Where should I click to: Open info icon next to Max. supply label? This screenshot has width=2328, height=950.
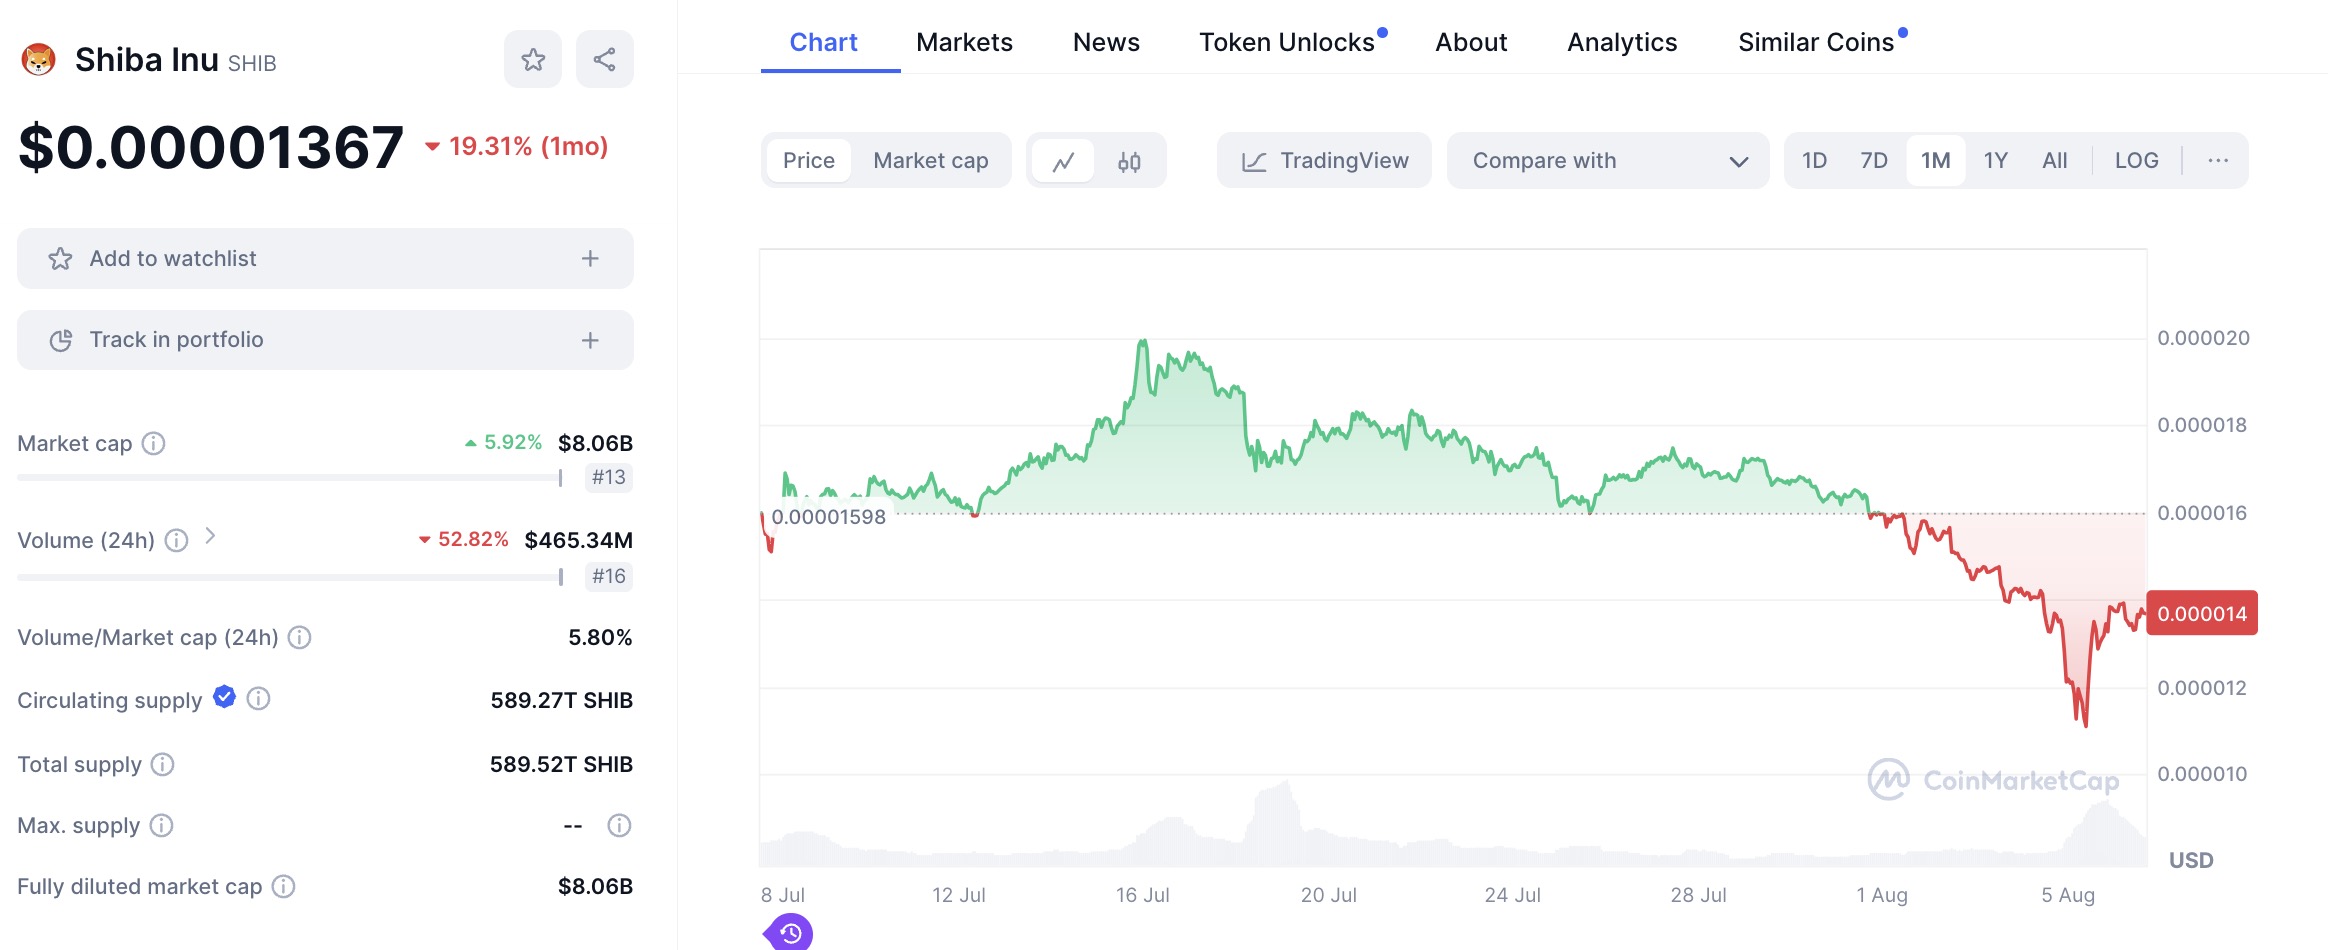pyautogui.click(x=161, y=825)
